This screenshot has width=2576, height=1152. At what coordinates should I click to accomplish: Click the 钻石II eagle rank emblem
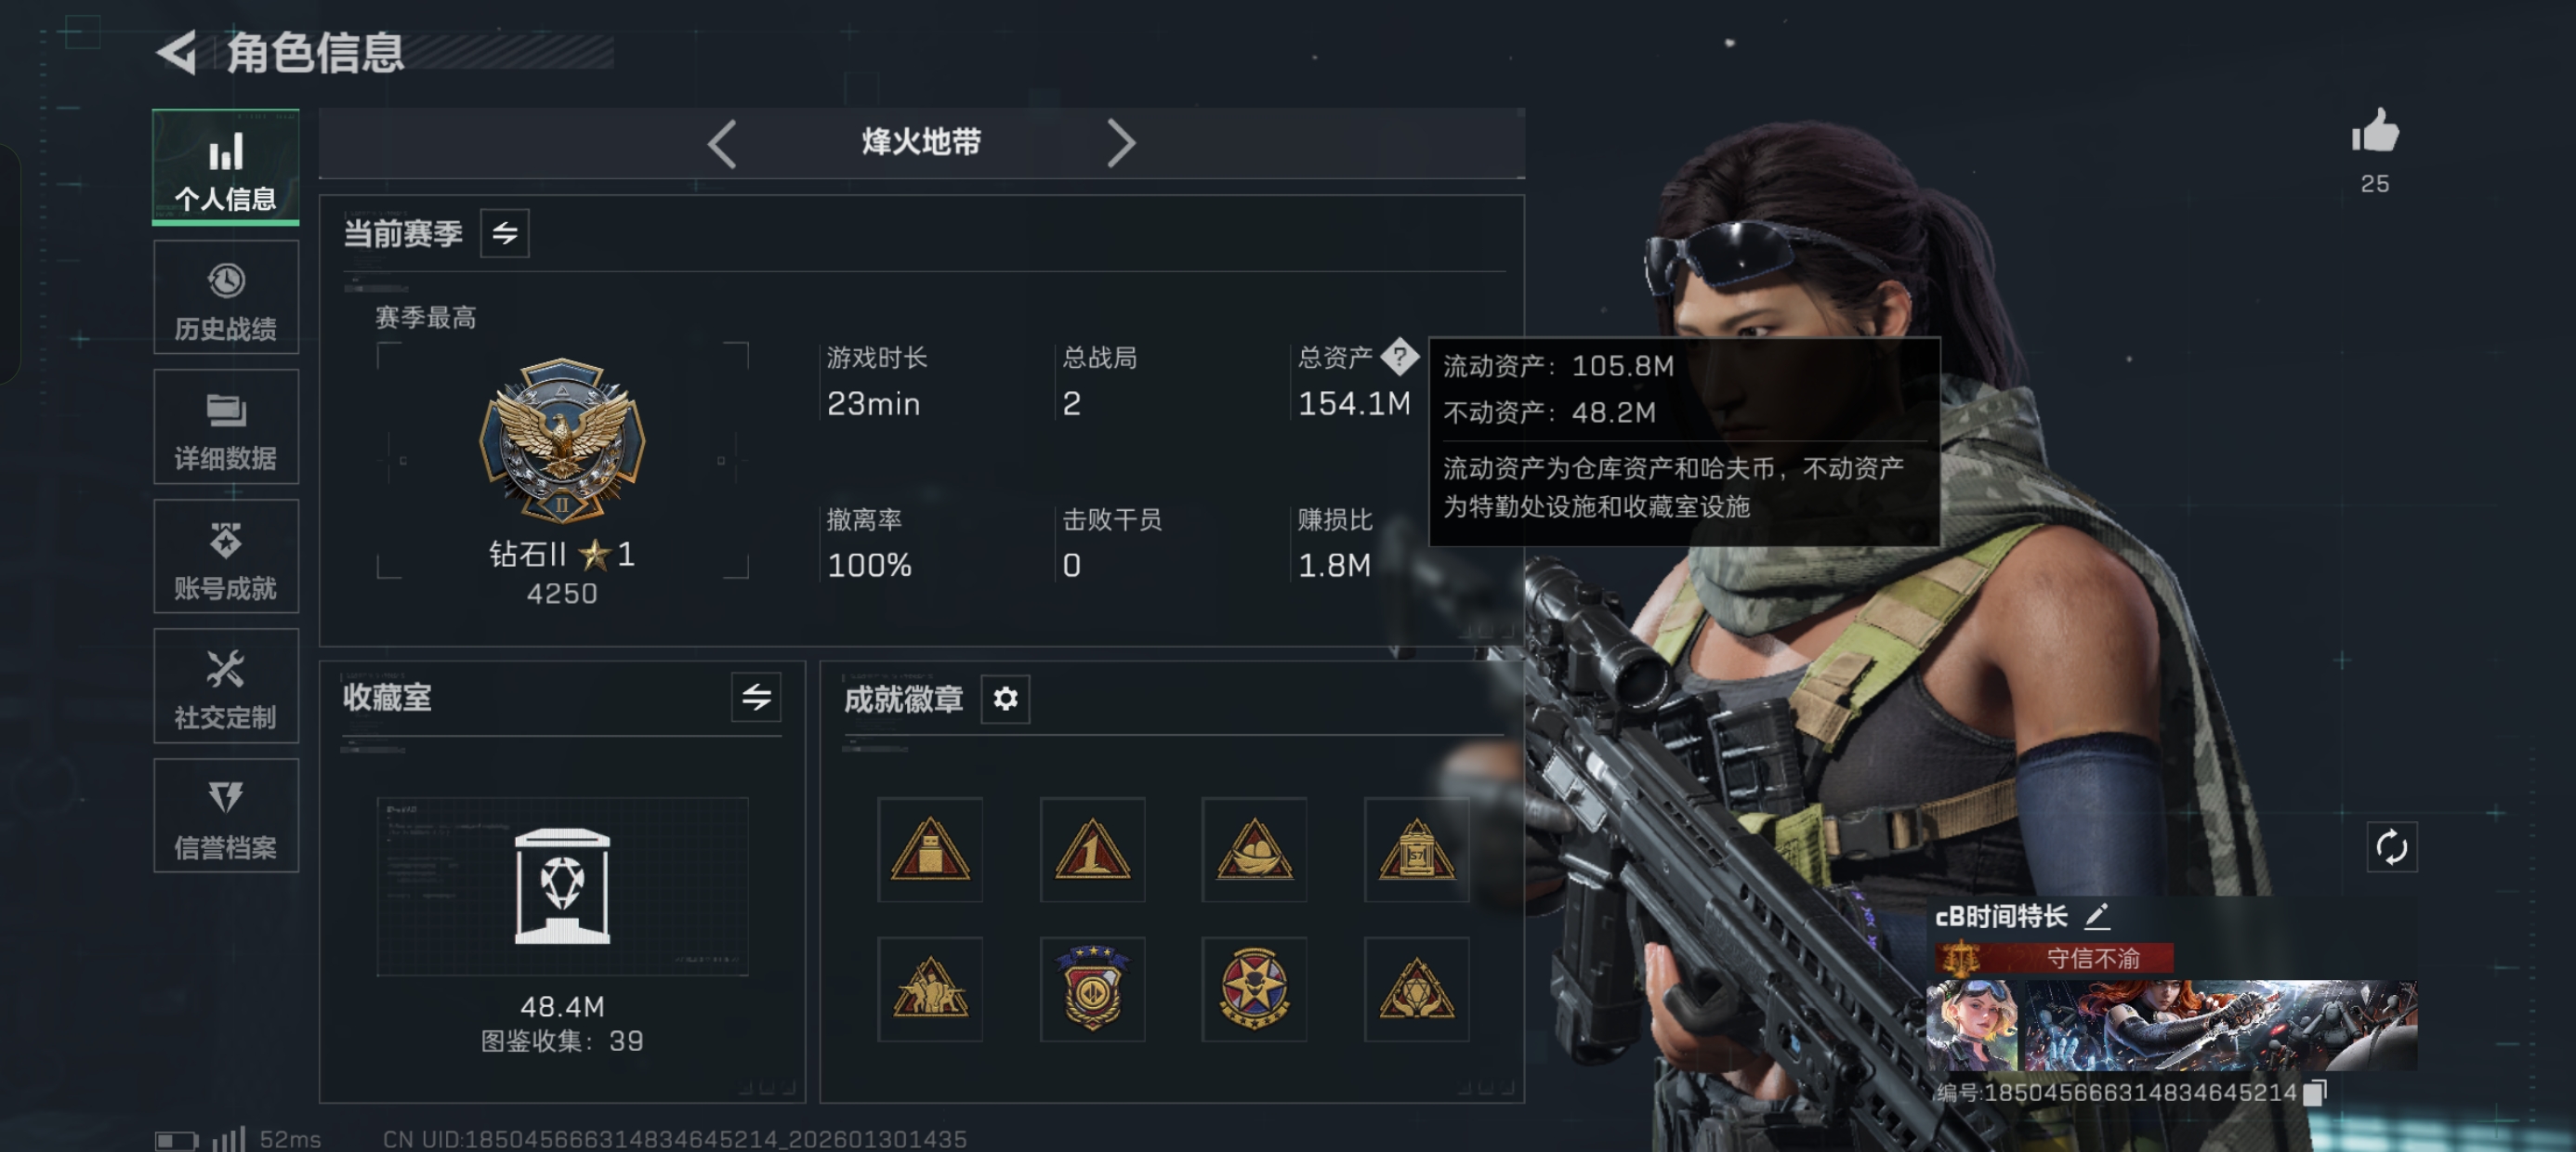(561, 440)
